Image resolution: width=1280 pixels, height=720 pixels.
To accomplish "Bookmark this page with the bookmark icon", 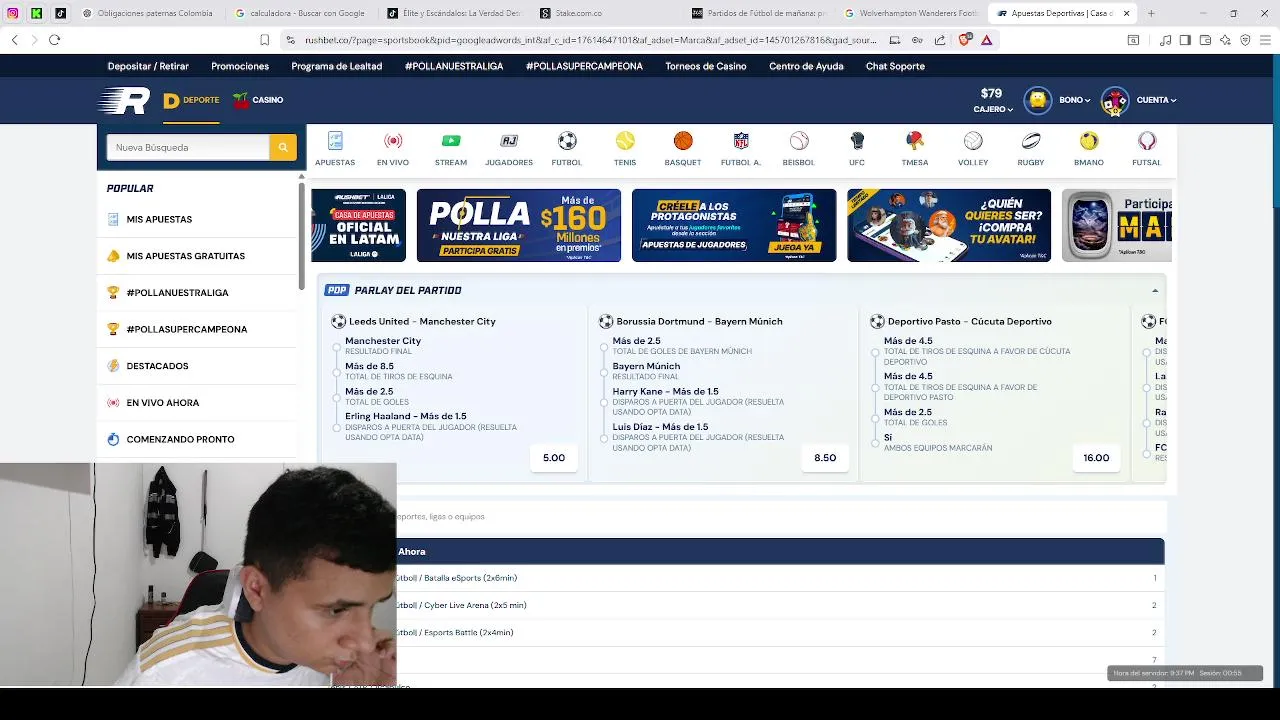I will 265,40.
